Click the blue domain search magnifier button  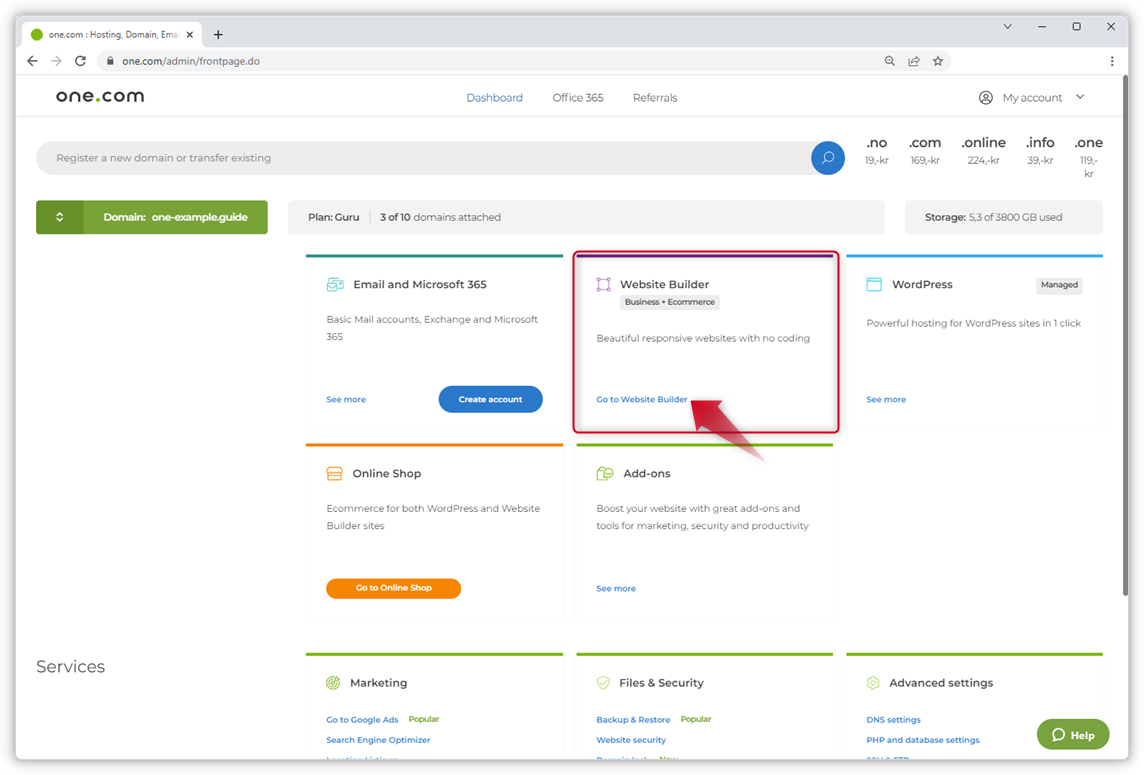coord(827,158)
